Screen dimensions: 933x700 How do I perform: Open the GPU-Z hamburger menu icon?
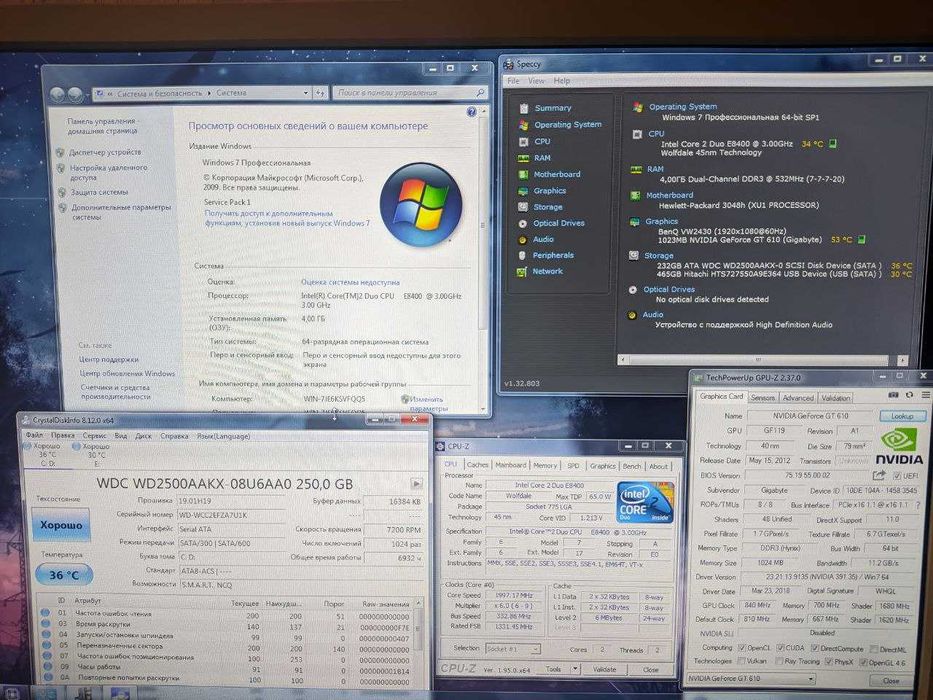pyautogui.click(x=925, y=395)
